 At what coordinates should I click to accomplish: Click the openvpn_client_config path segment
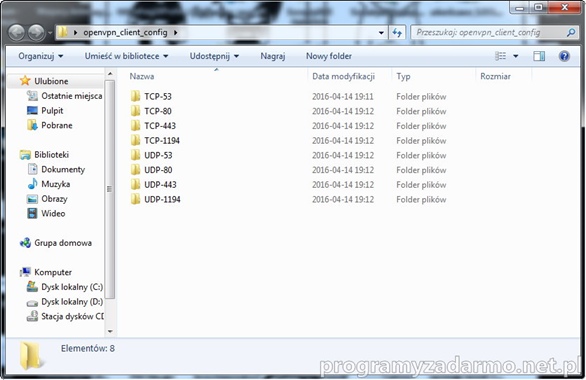click(125, 33)
